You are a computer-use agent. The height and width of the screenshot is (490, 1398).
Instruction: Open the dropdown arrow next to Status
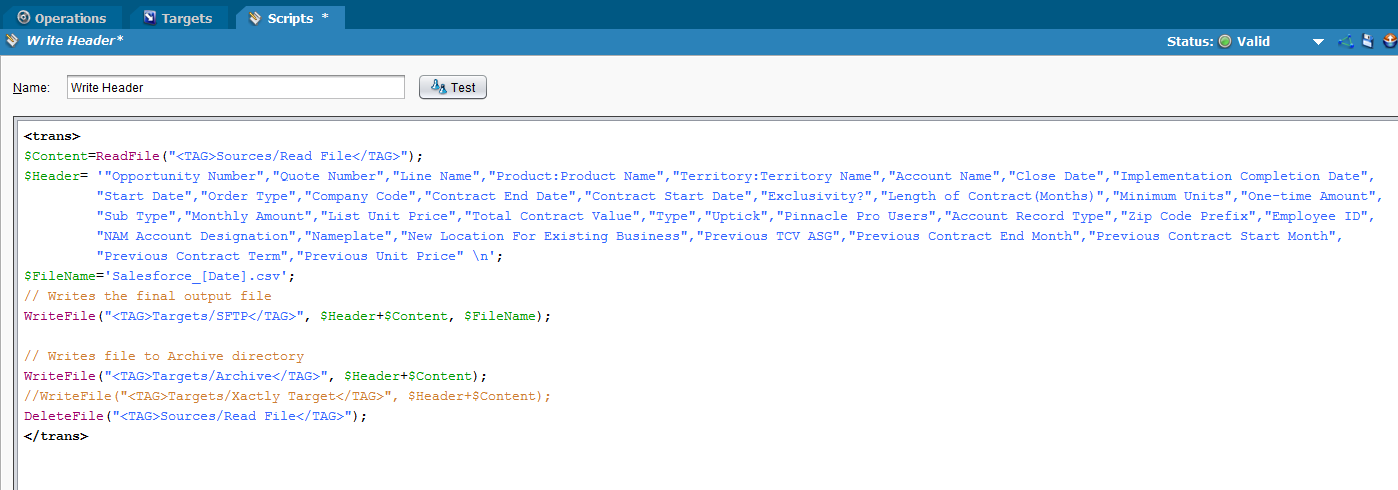coord(1318,42)
